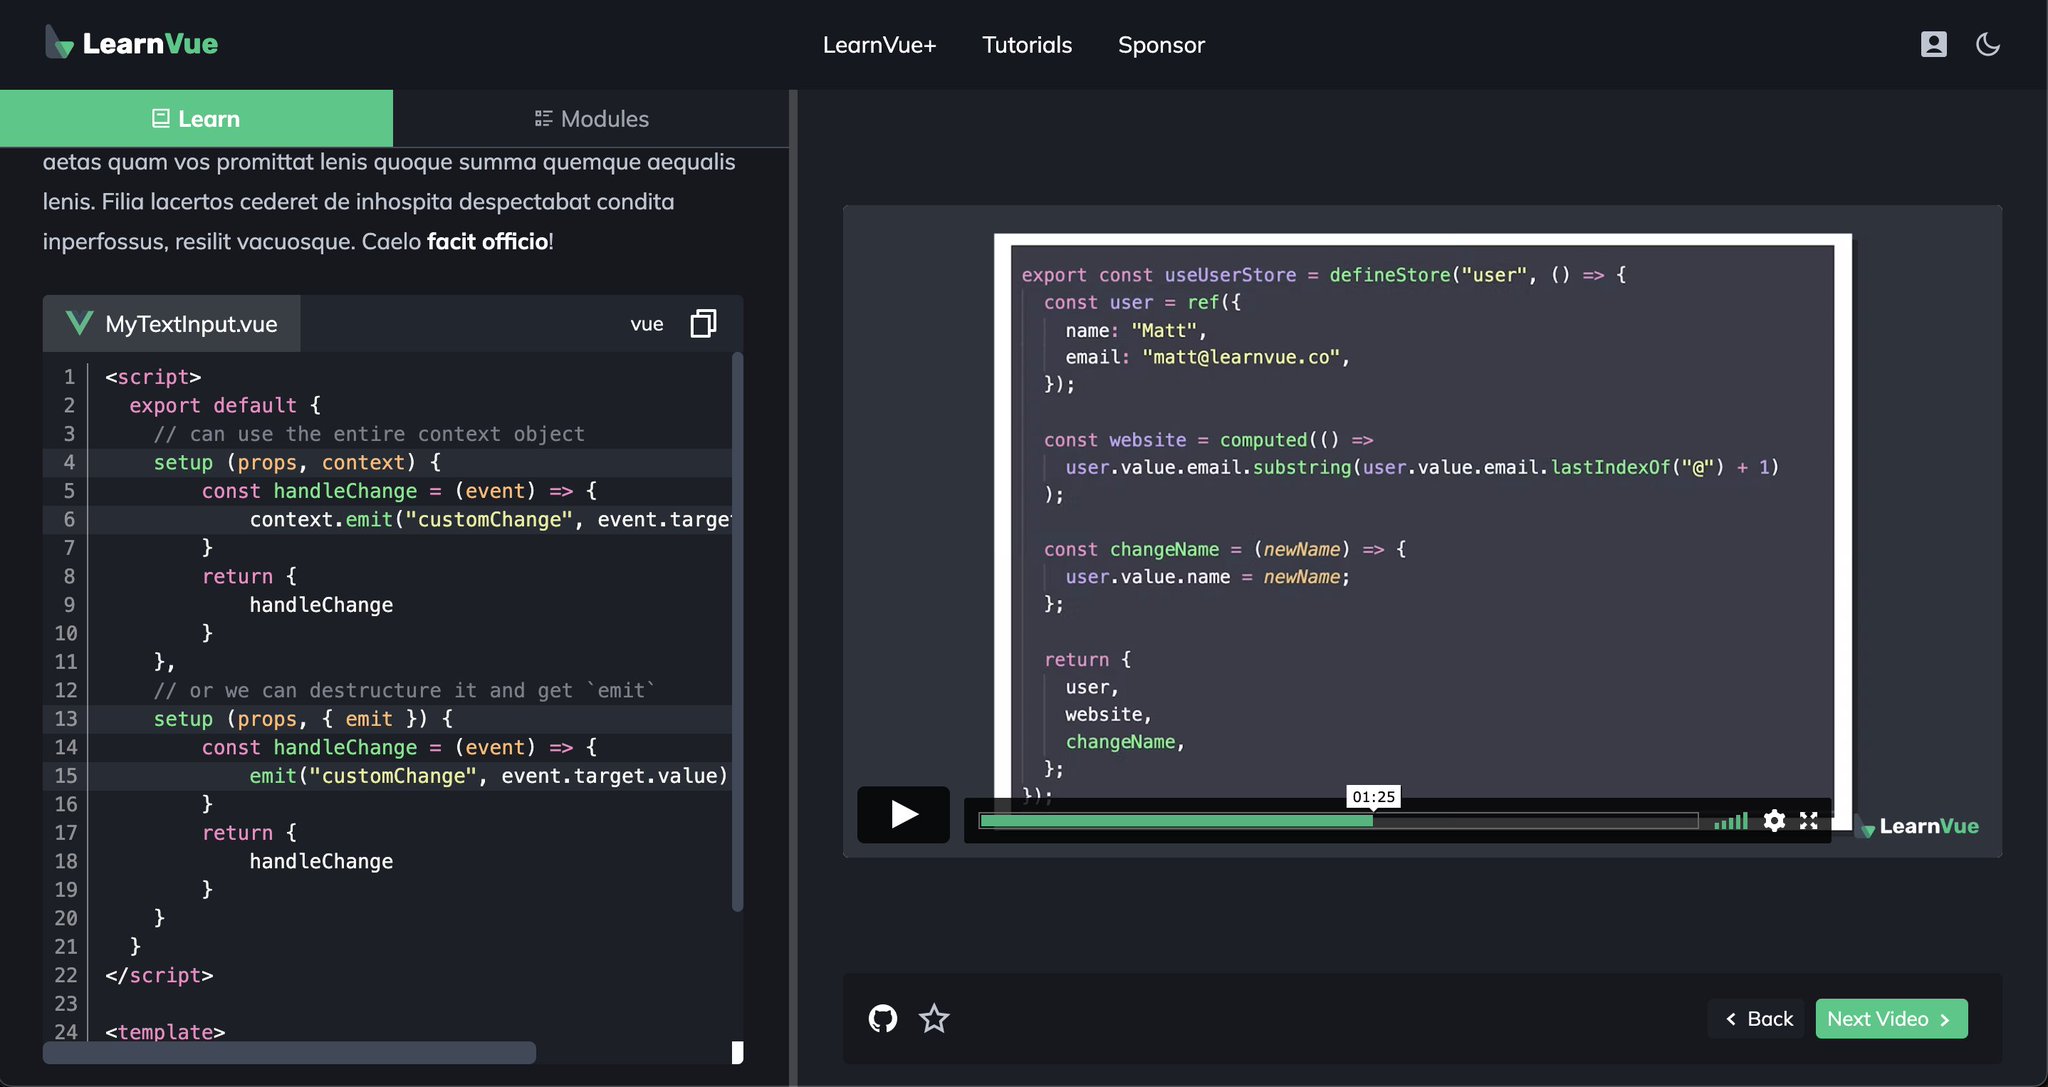The width and height of the screenshot is (2048, 1087).
Task: Select the Learn tab
Action: pos(196,118)
